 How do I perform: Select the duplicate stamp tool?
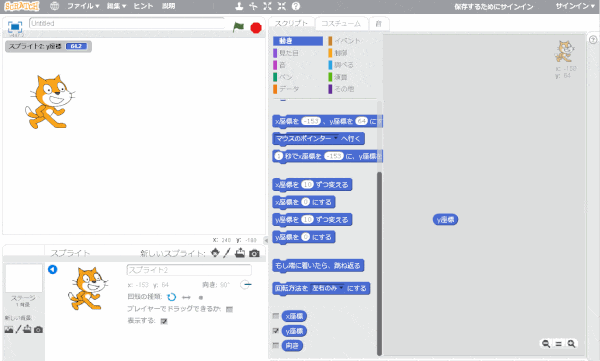239,6
